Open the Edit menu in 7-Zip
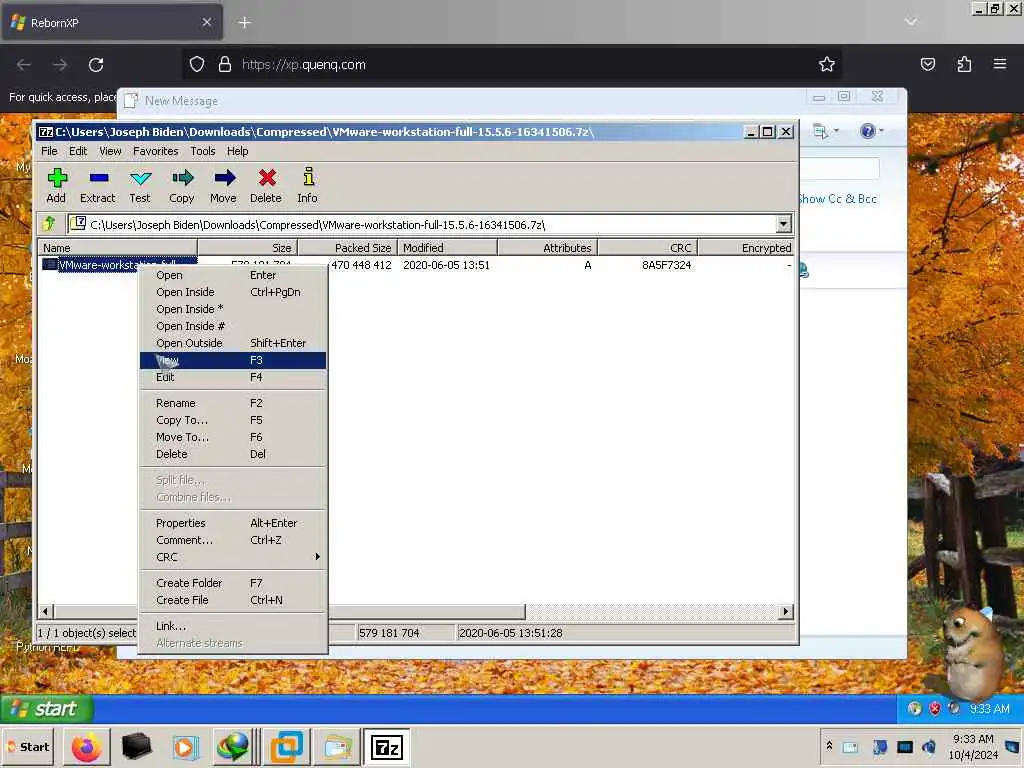The image size is (1024, 768). (78, 151)
